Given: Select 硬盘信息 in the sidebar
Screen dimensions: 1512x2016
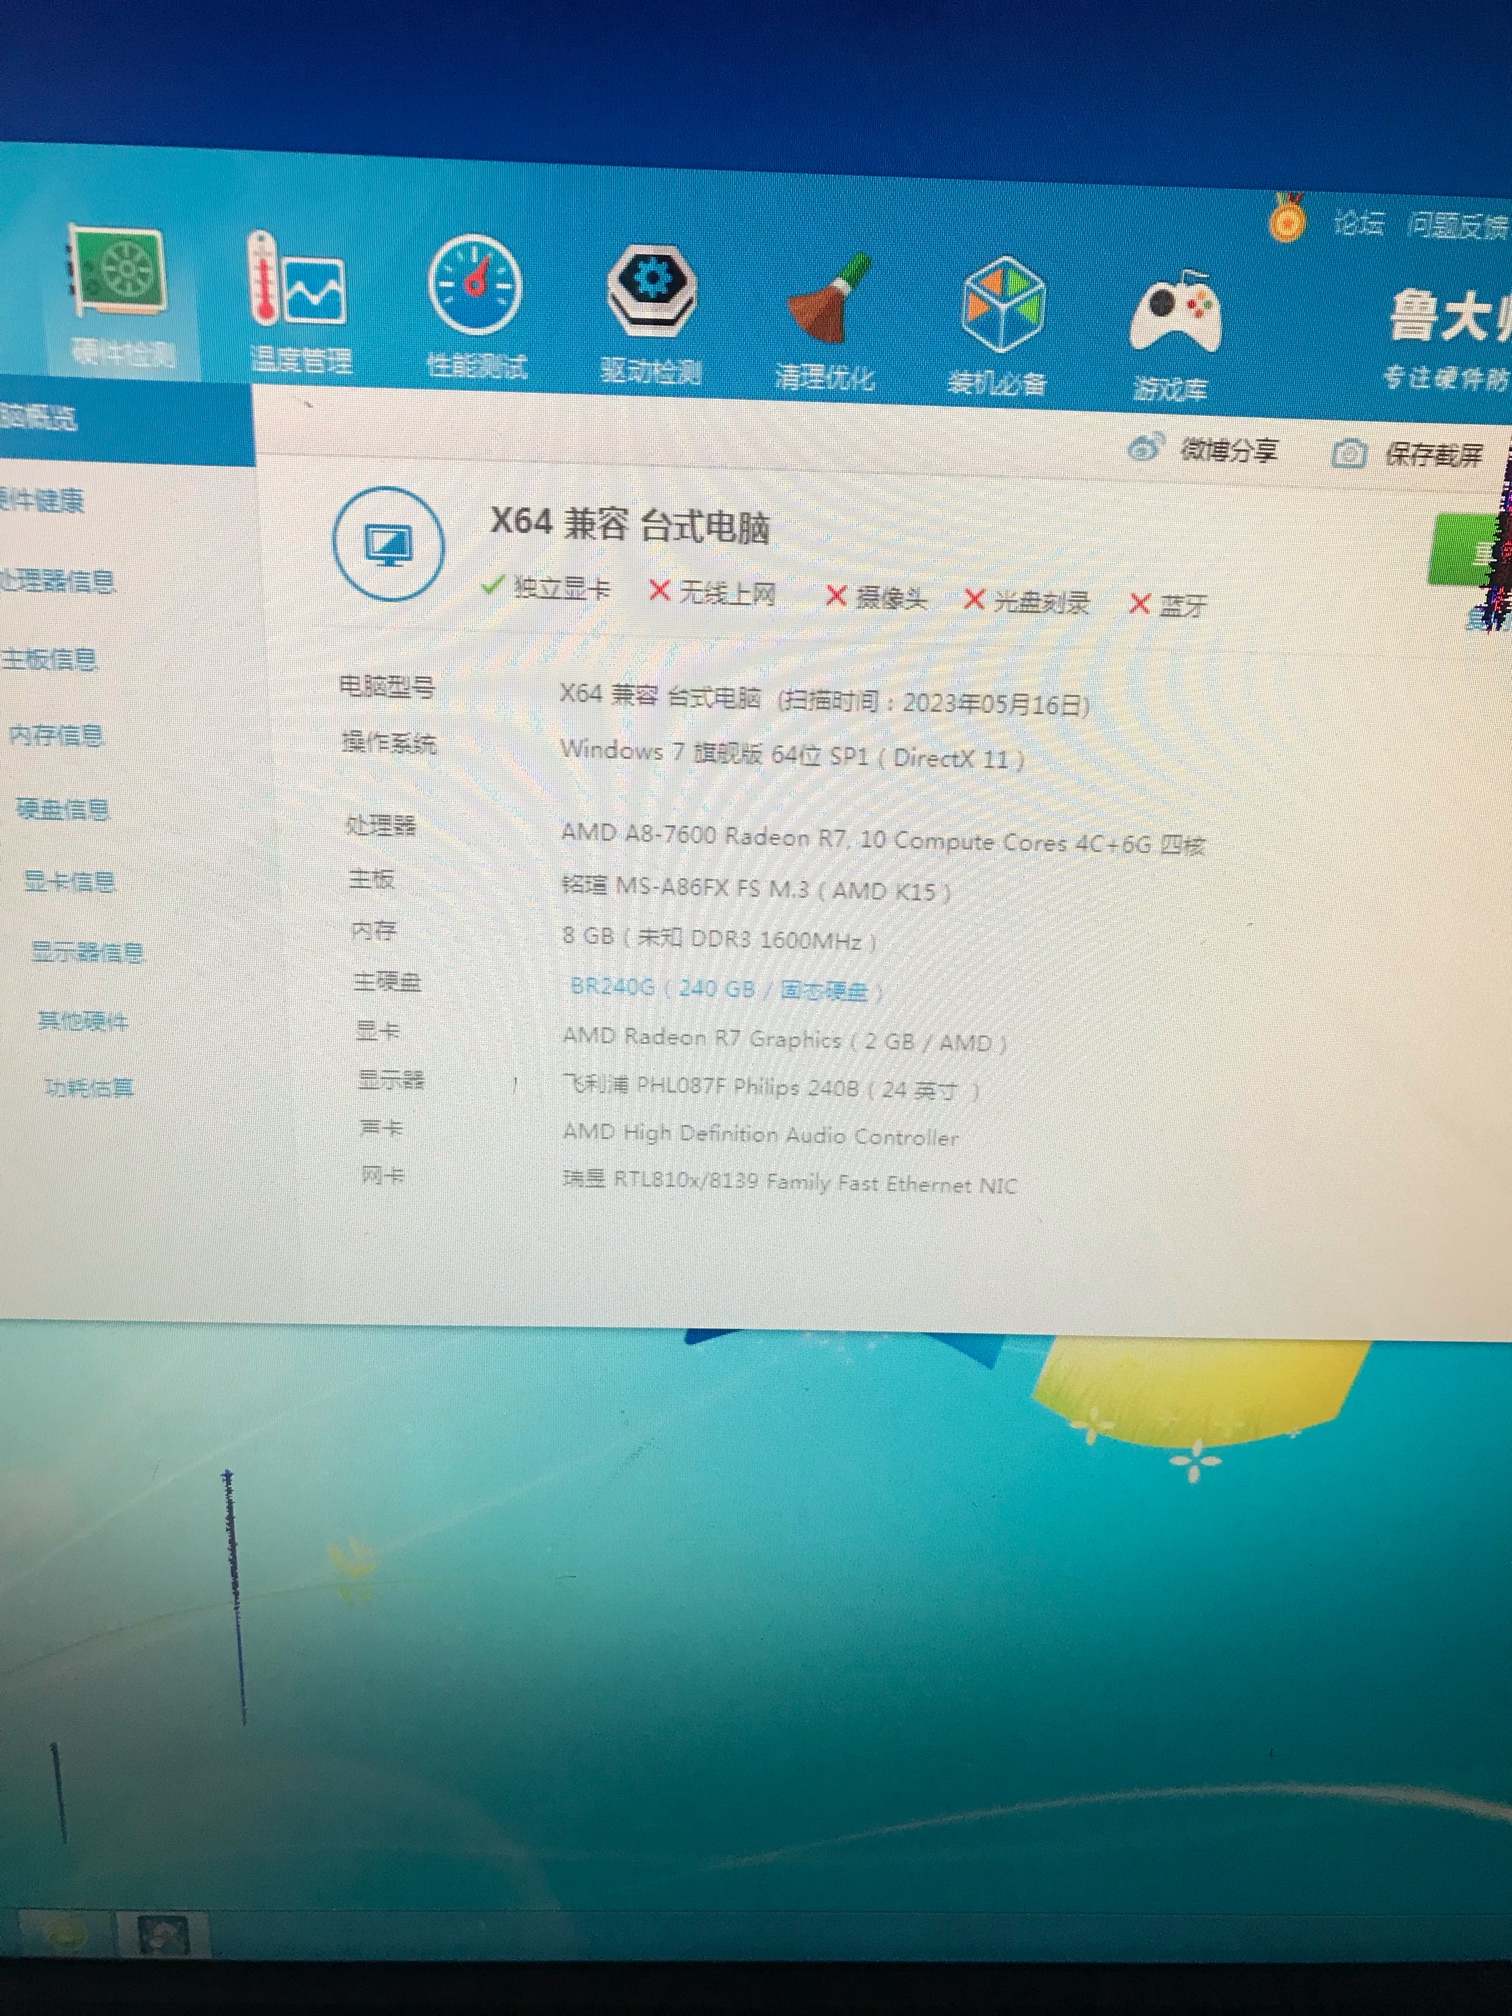Looking at the screenshot, I should (63, 809).
